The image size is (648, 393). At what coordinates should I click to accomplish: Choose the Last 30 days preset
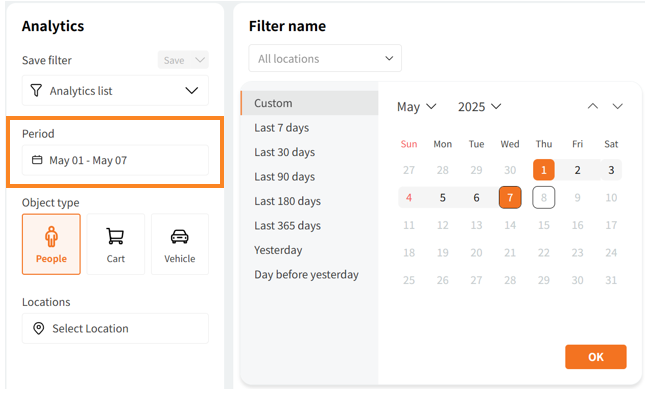(x=284, y=152)
